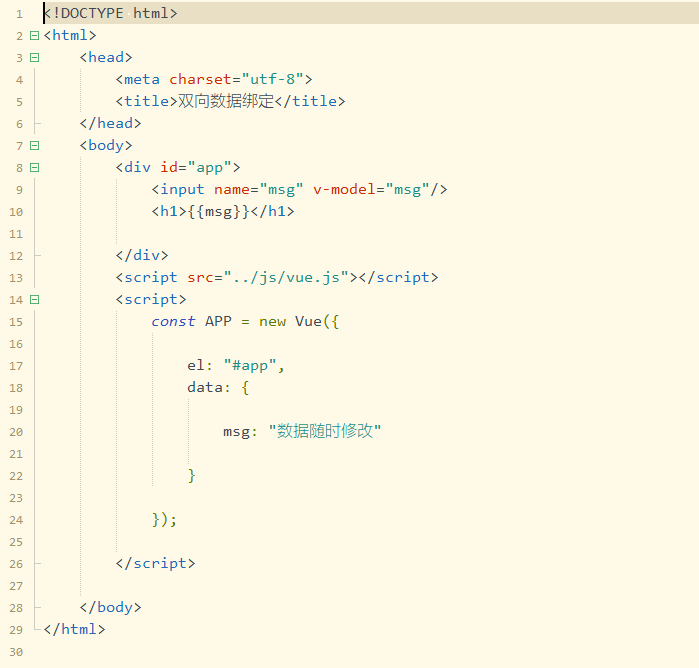Click the closing brace on line 22
The height and width of the screenshot is (668, 699).
[x=192, y=475]
